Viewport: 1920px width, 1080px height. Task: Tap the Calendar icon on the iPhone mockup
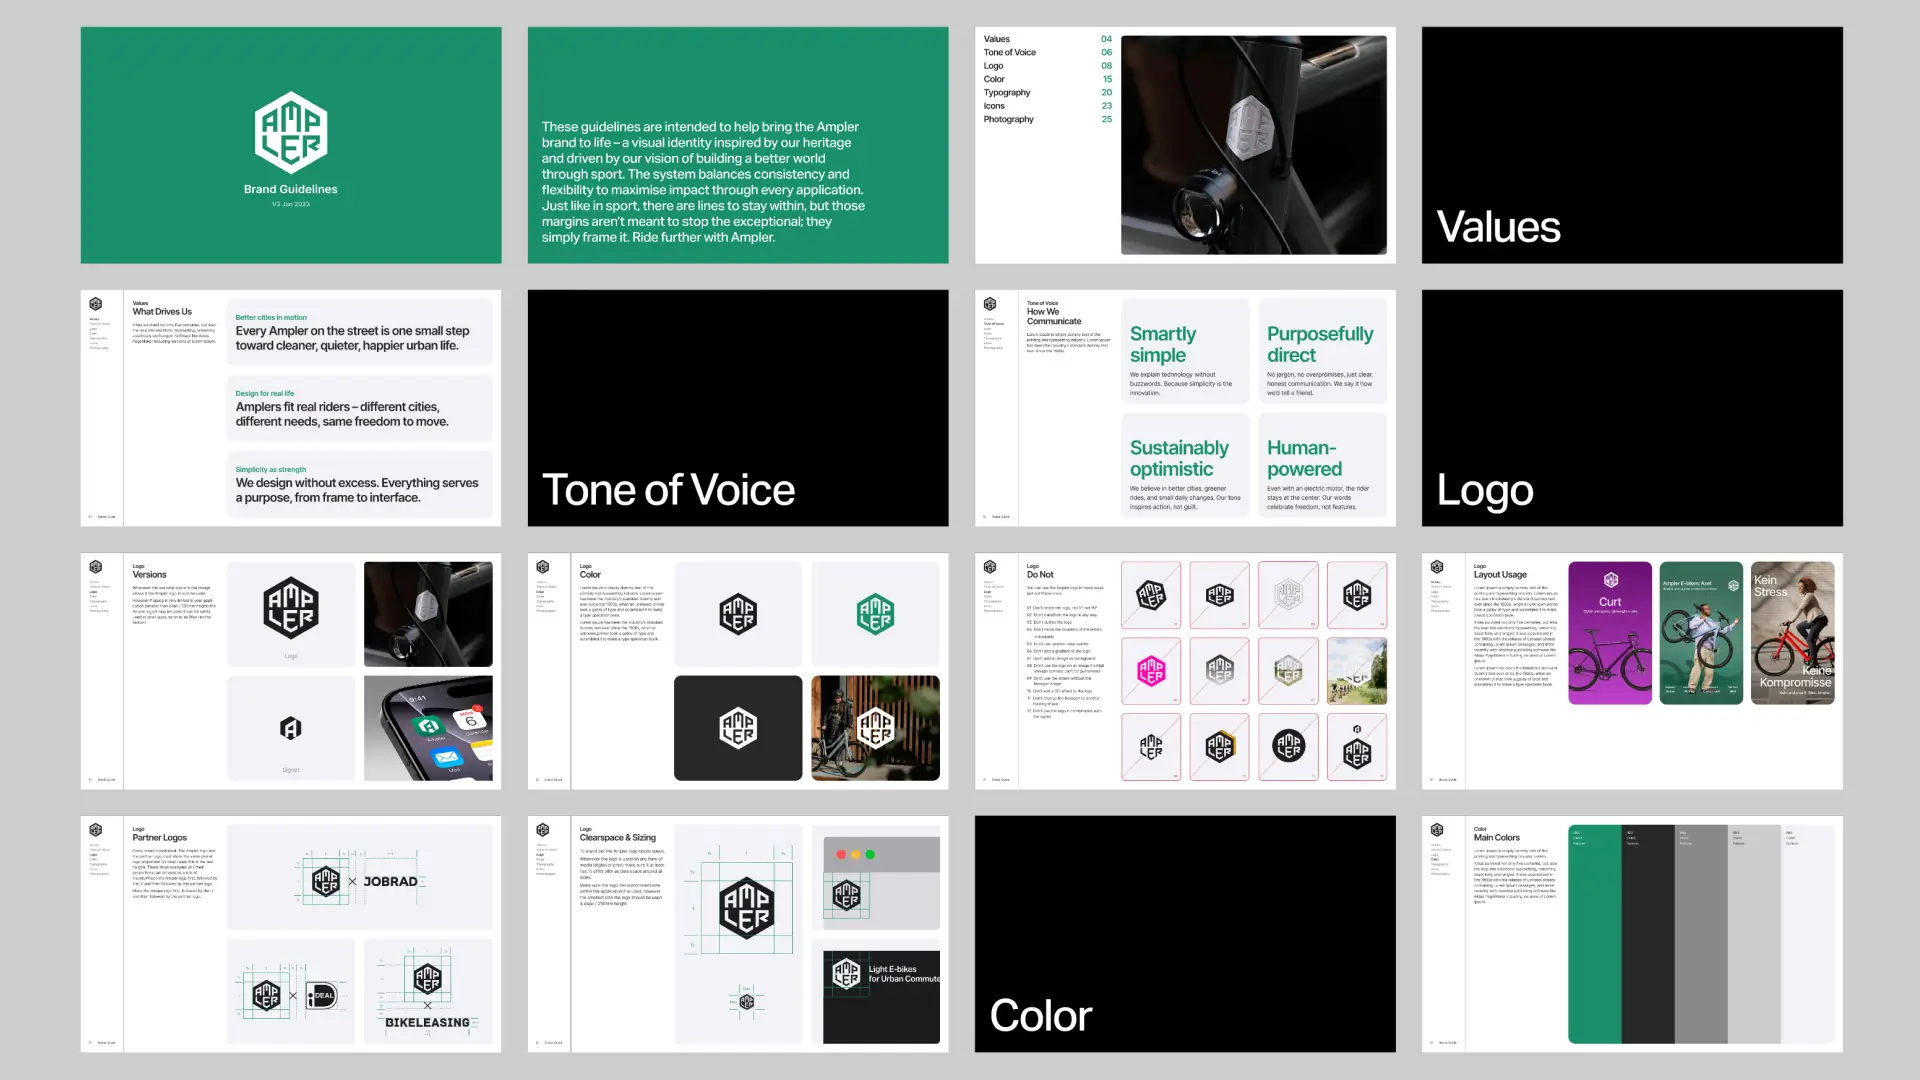[x=471, y=721]
